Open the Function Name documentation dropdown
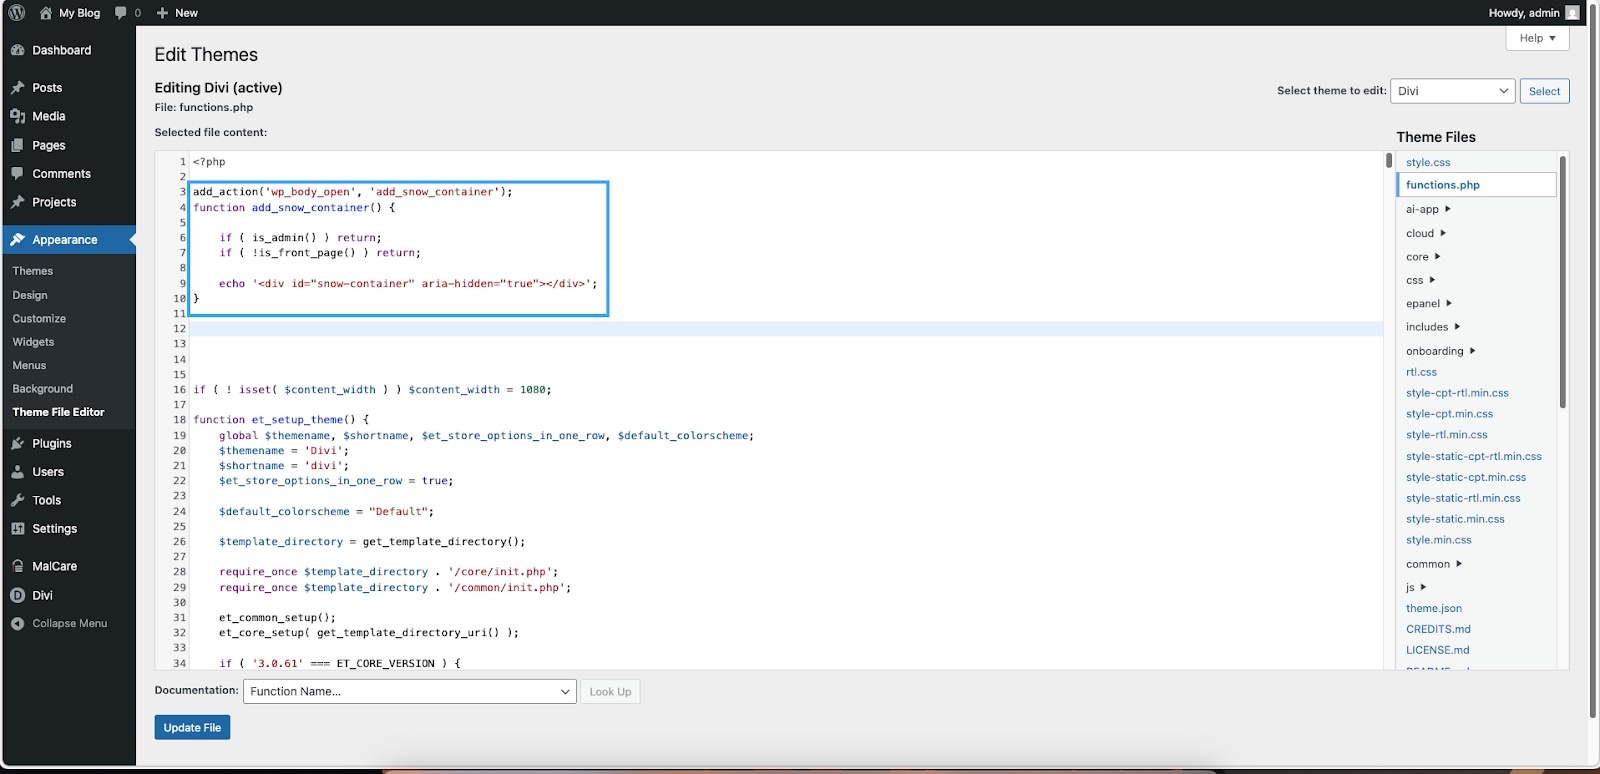 tap(410, 691)
